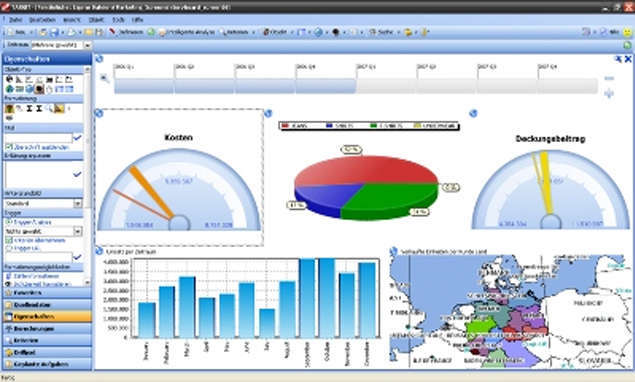
Task: Click the green icon below the smiley icon
Action: pos(627,45)
